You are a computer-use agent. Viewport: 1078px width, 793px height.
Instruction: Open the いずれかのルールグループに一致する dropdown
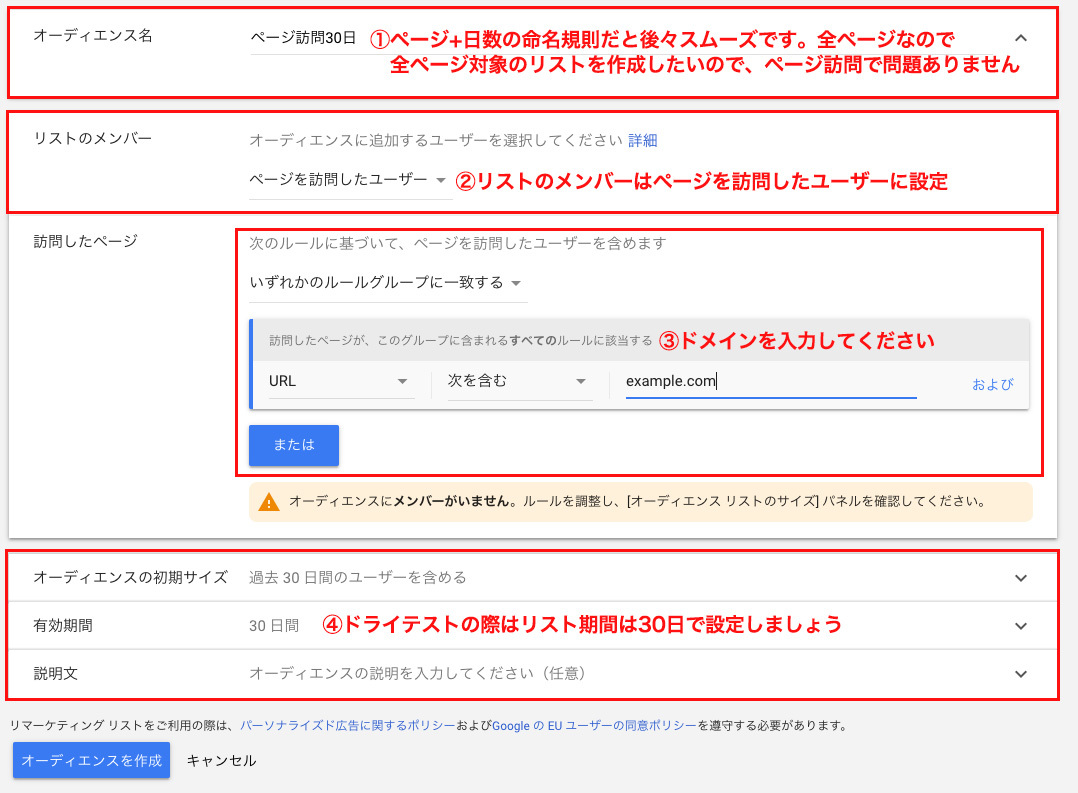pos(387,283)
